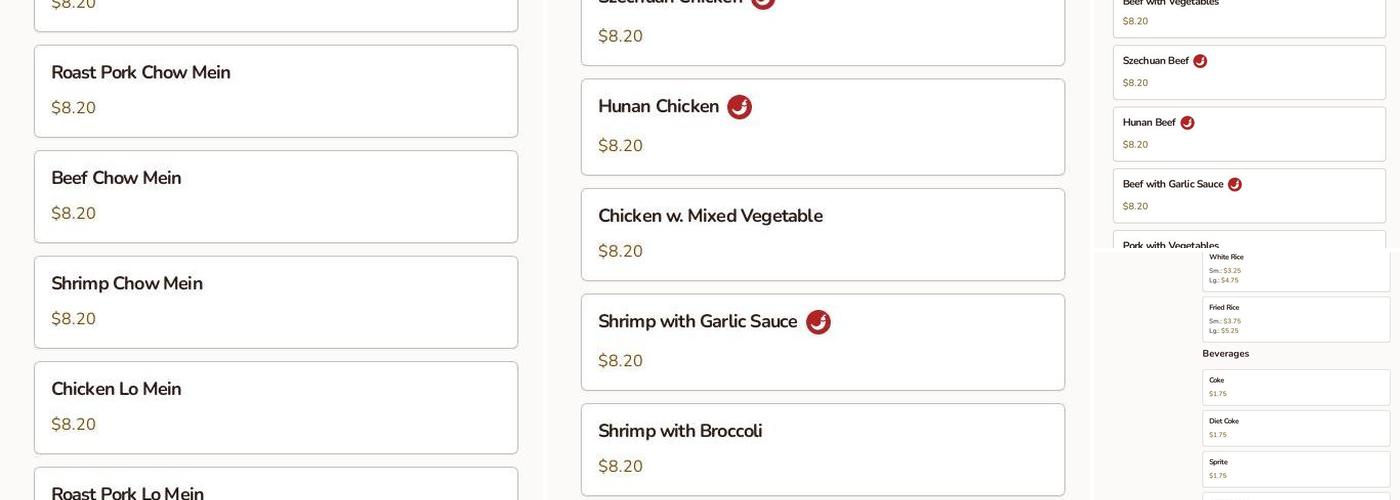Select the Hunan Chicken dish name
Viewport: 1400px width, 500px height.
(658, 107)
